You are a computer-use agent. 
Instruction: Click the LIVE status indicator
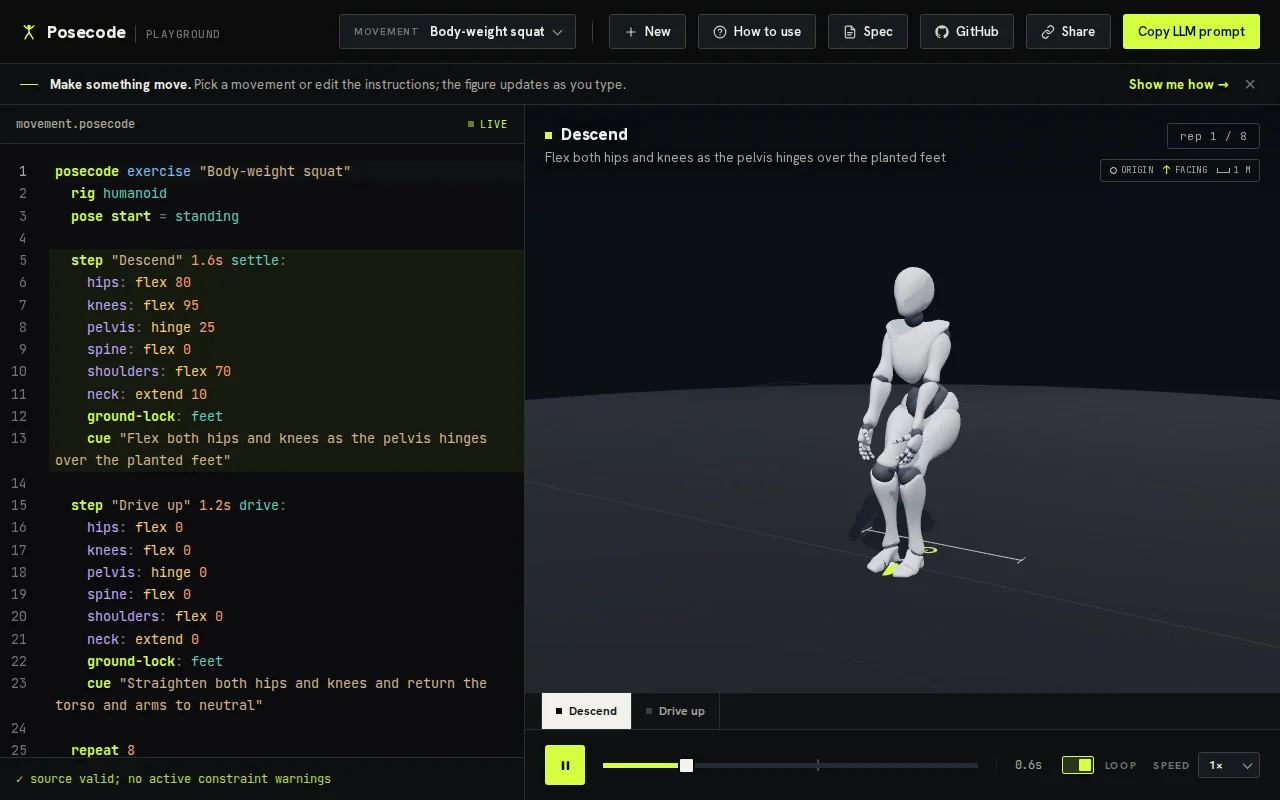pos(488,124)
